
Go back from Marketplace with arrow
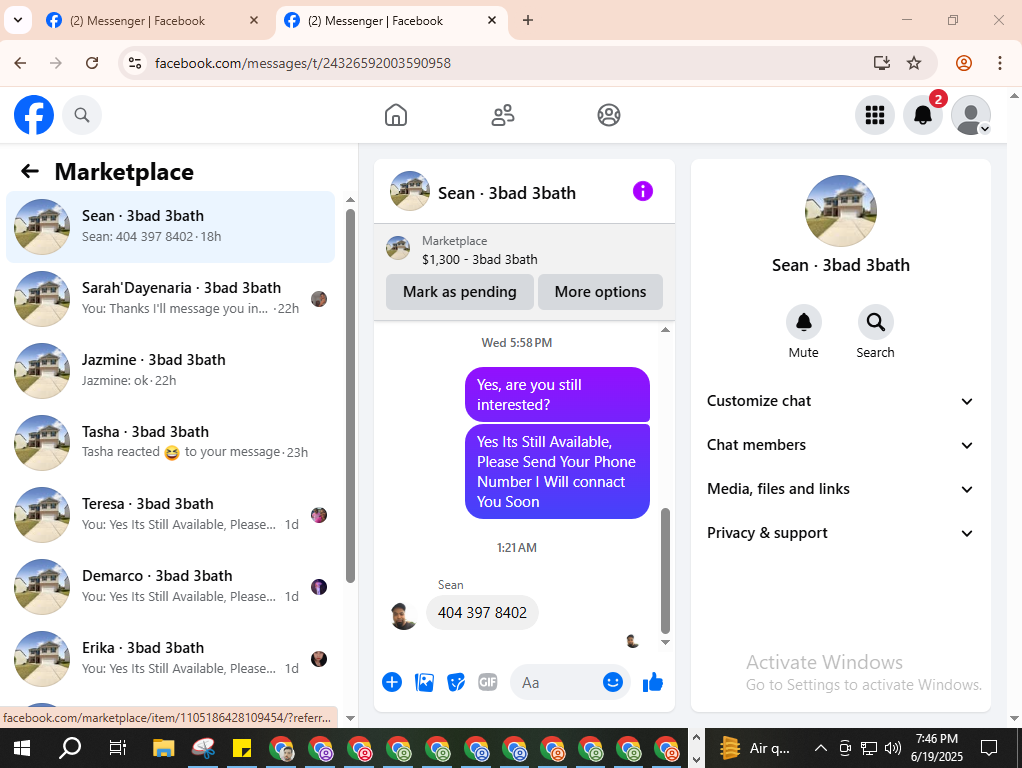pos(30,171)
